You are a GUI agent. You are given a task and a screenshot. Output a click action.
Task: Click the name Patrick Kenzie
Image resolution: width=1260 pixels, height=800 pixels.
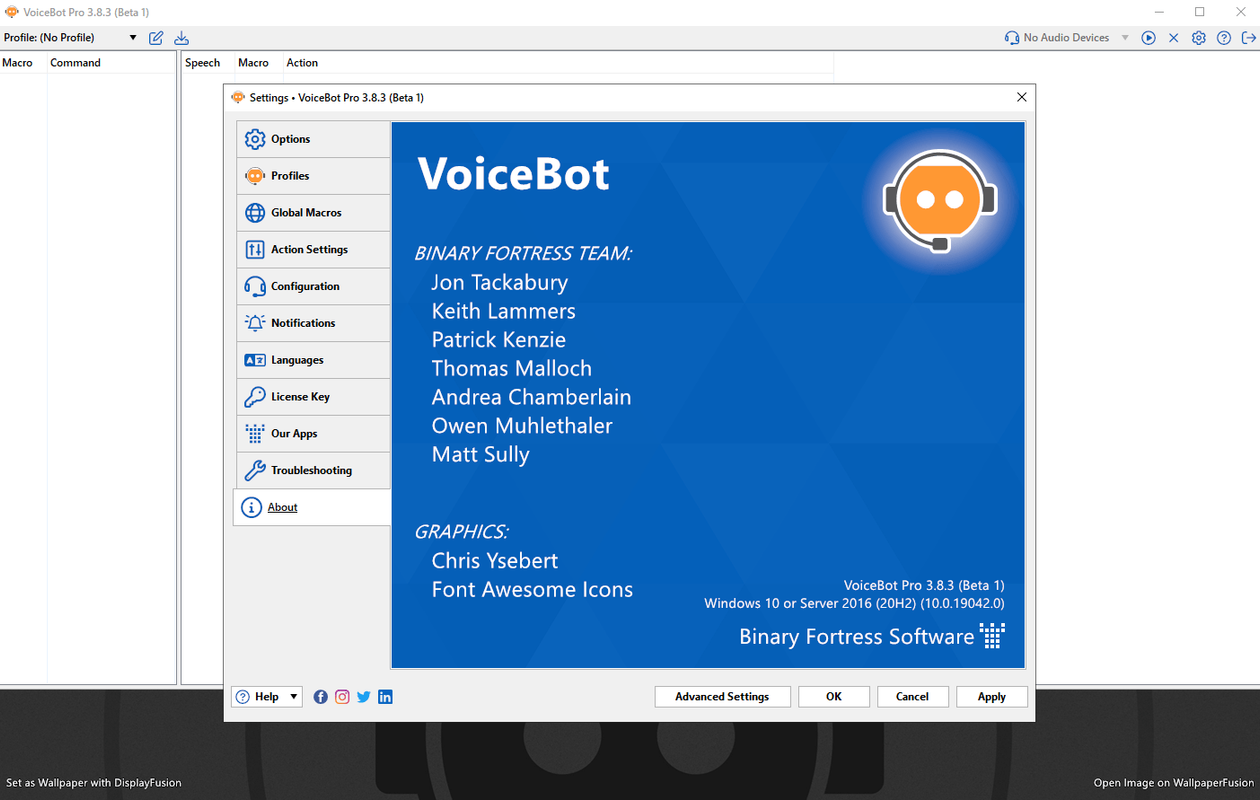(499, 340)
